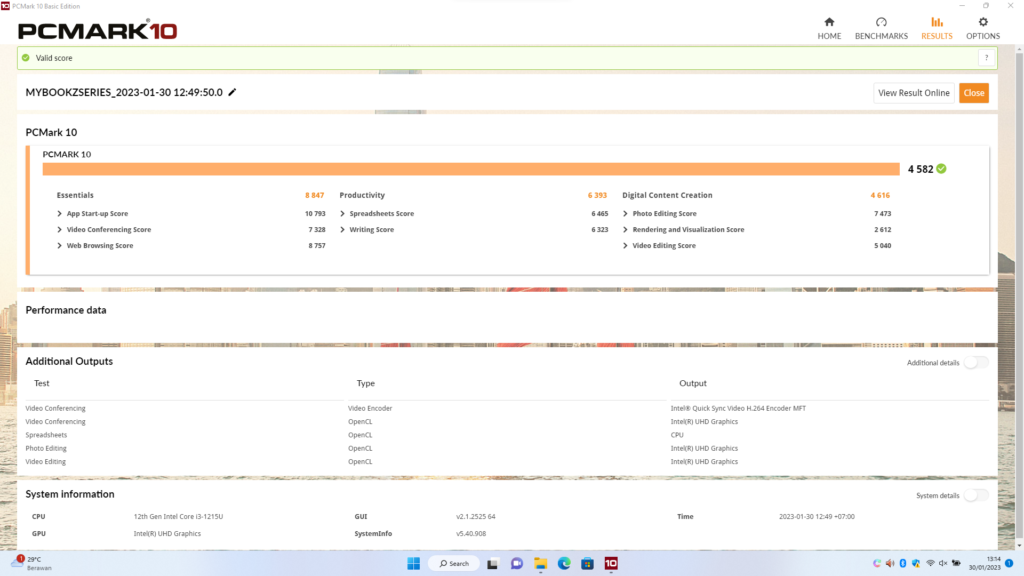Image resolution: width=1024 pixels, height=576 pixels.
Task: Click the CPU value 12th Gen Intel Core i3-1215U
Action: click(178, 517)
